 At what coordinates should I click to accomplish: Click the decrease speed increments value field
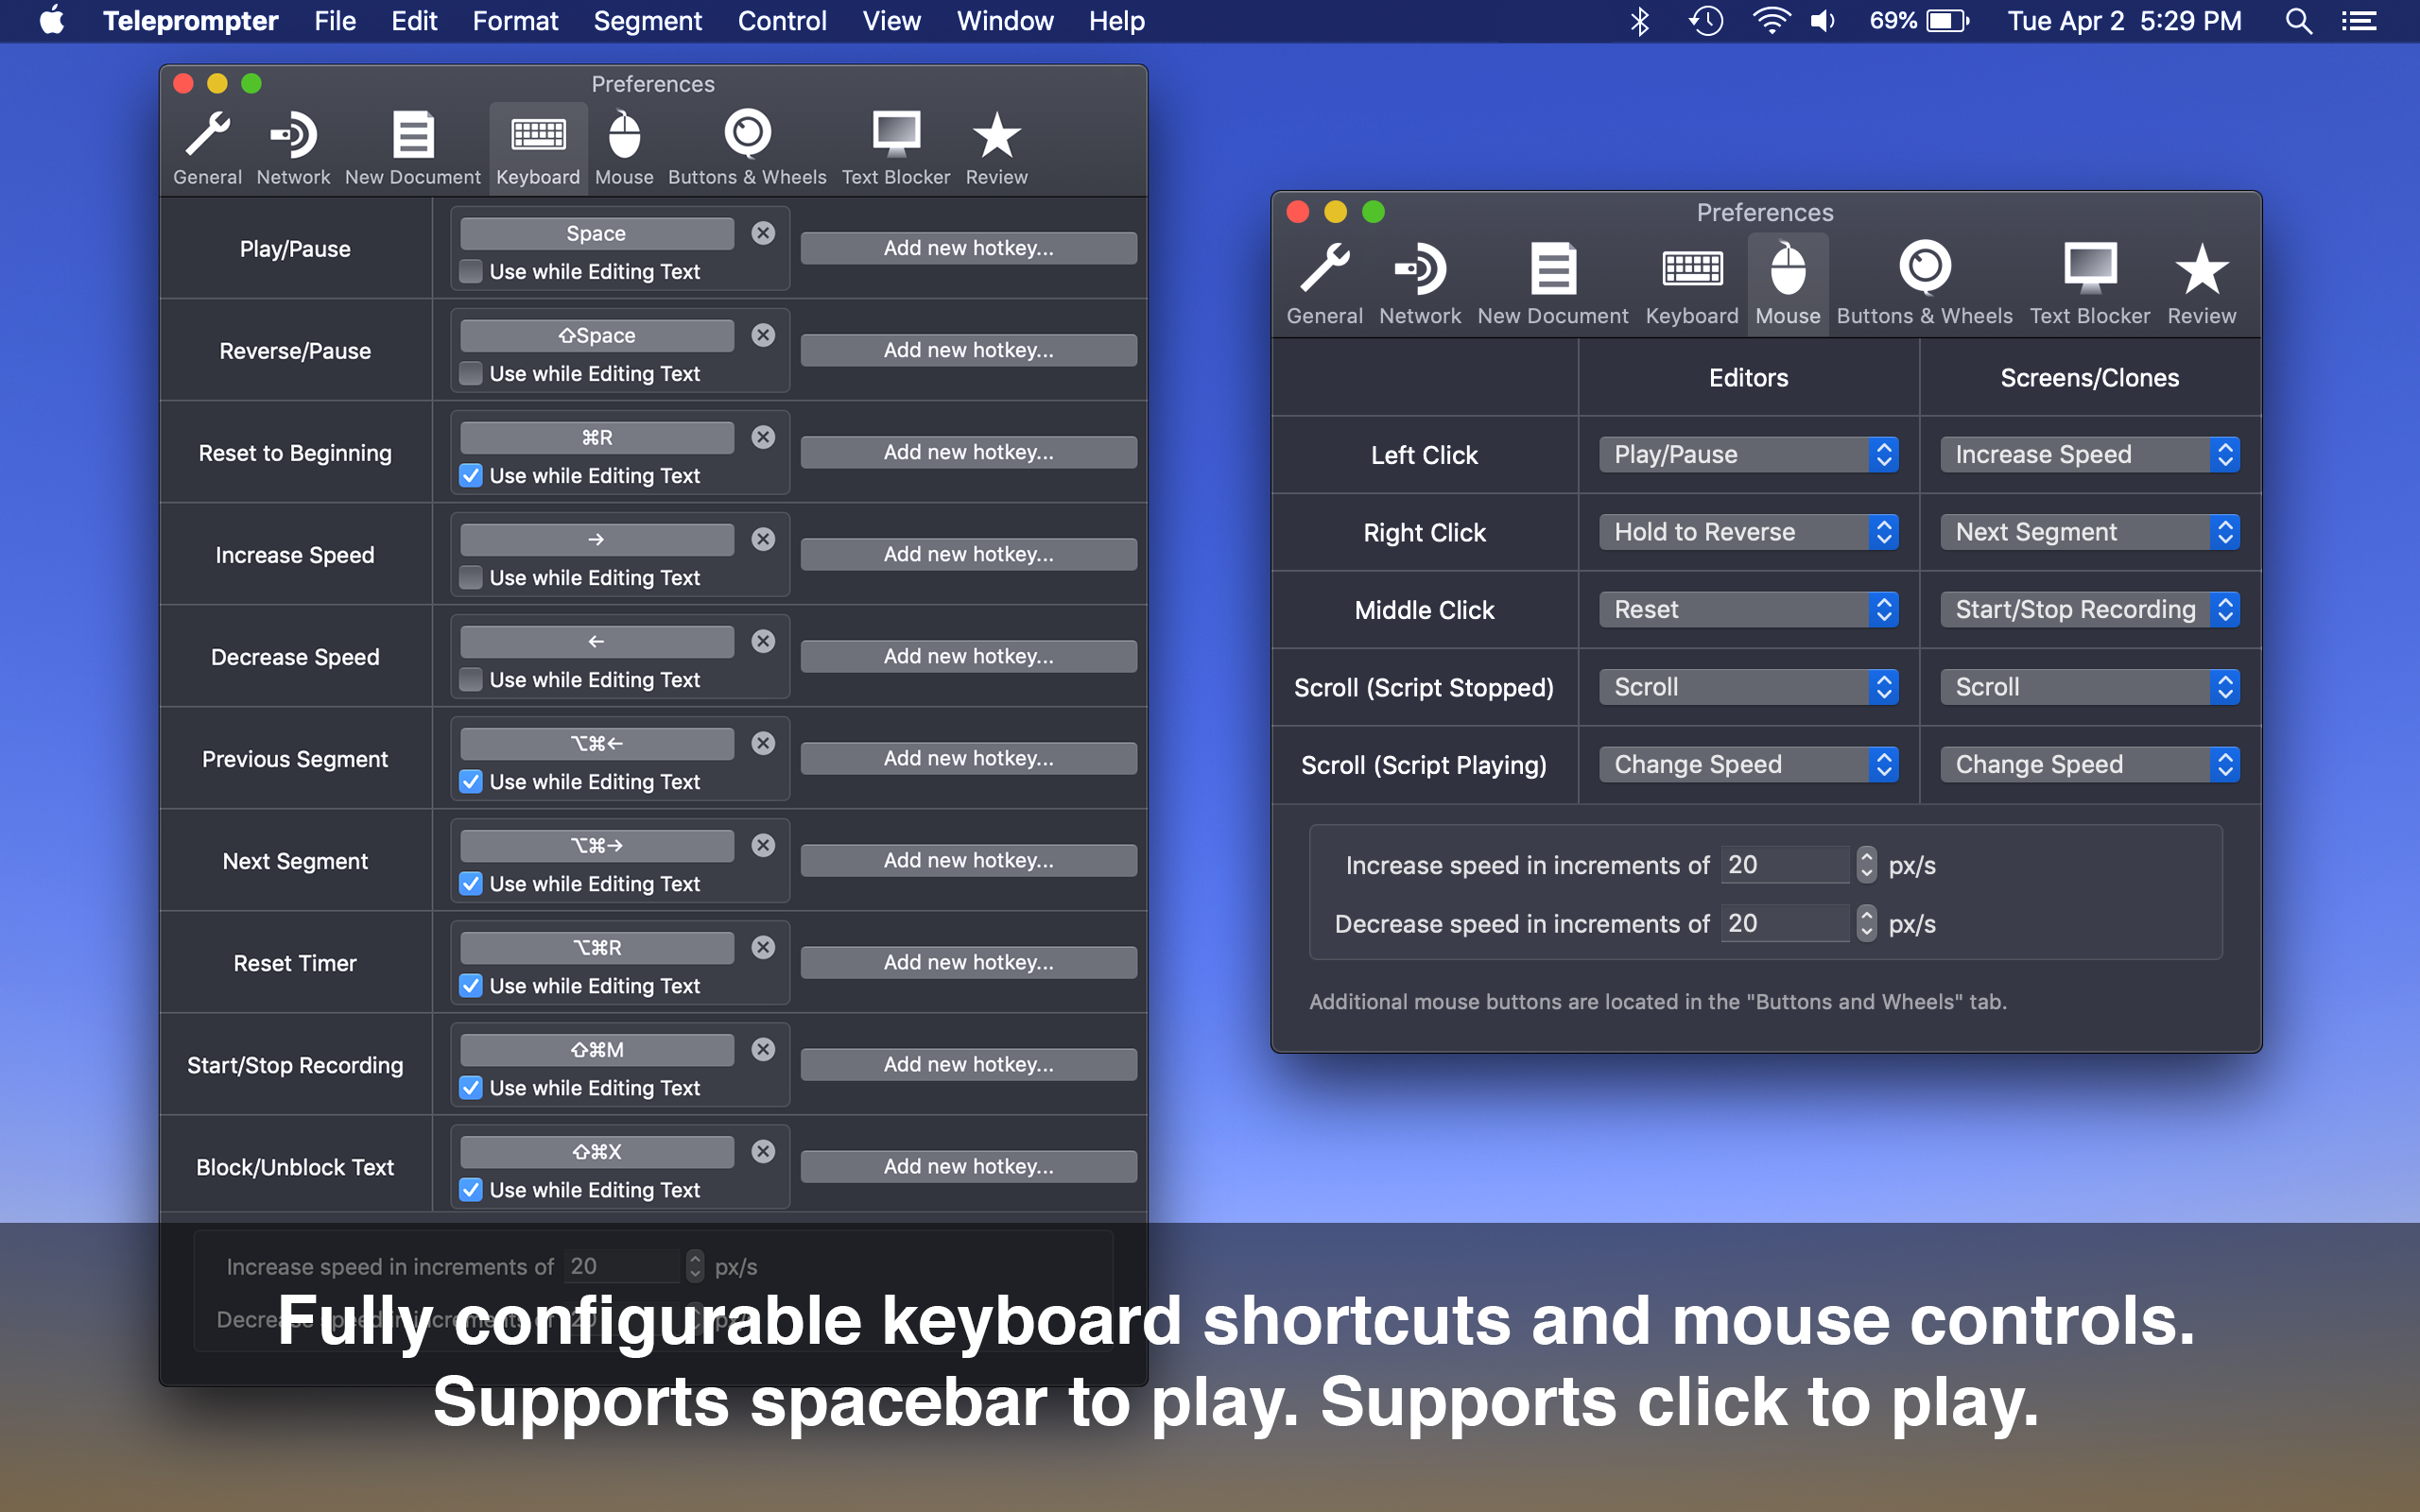1784,923
